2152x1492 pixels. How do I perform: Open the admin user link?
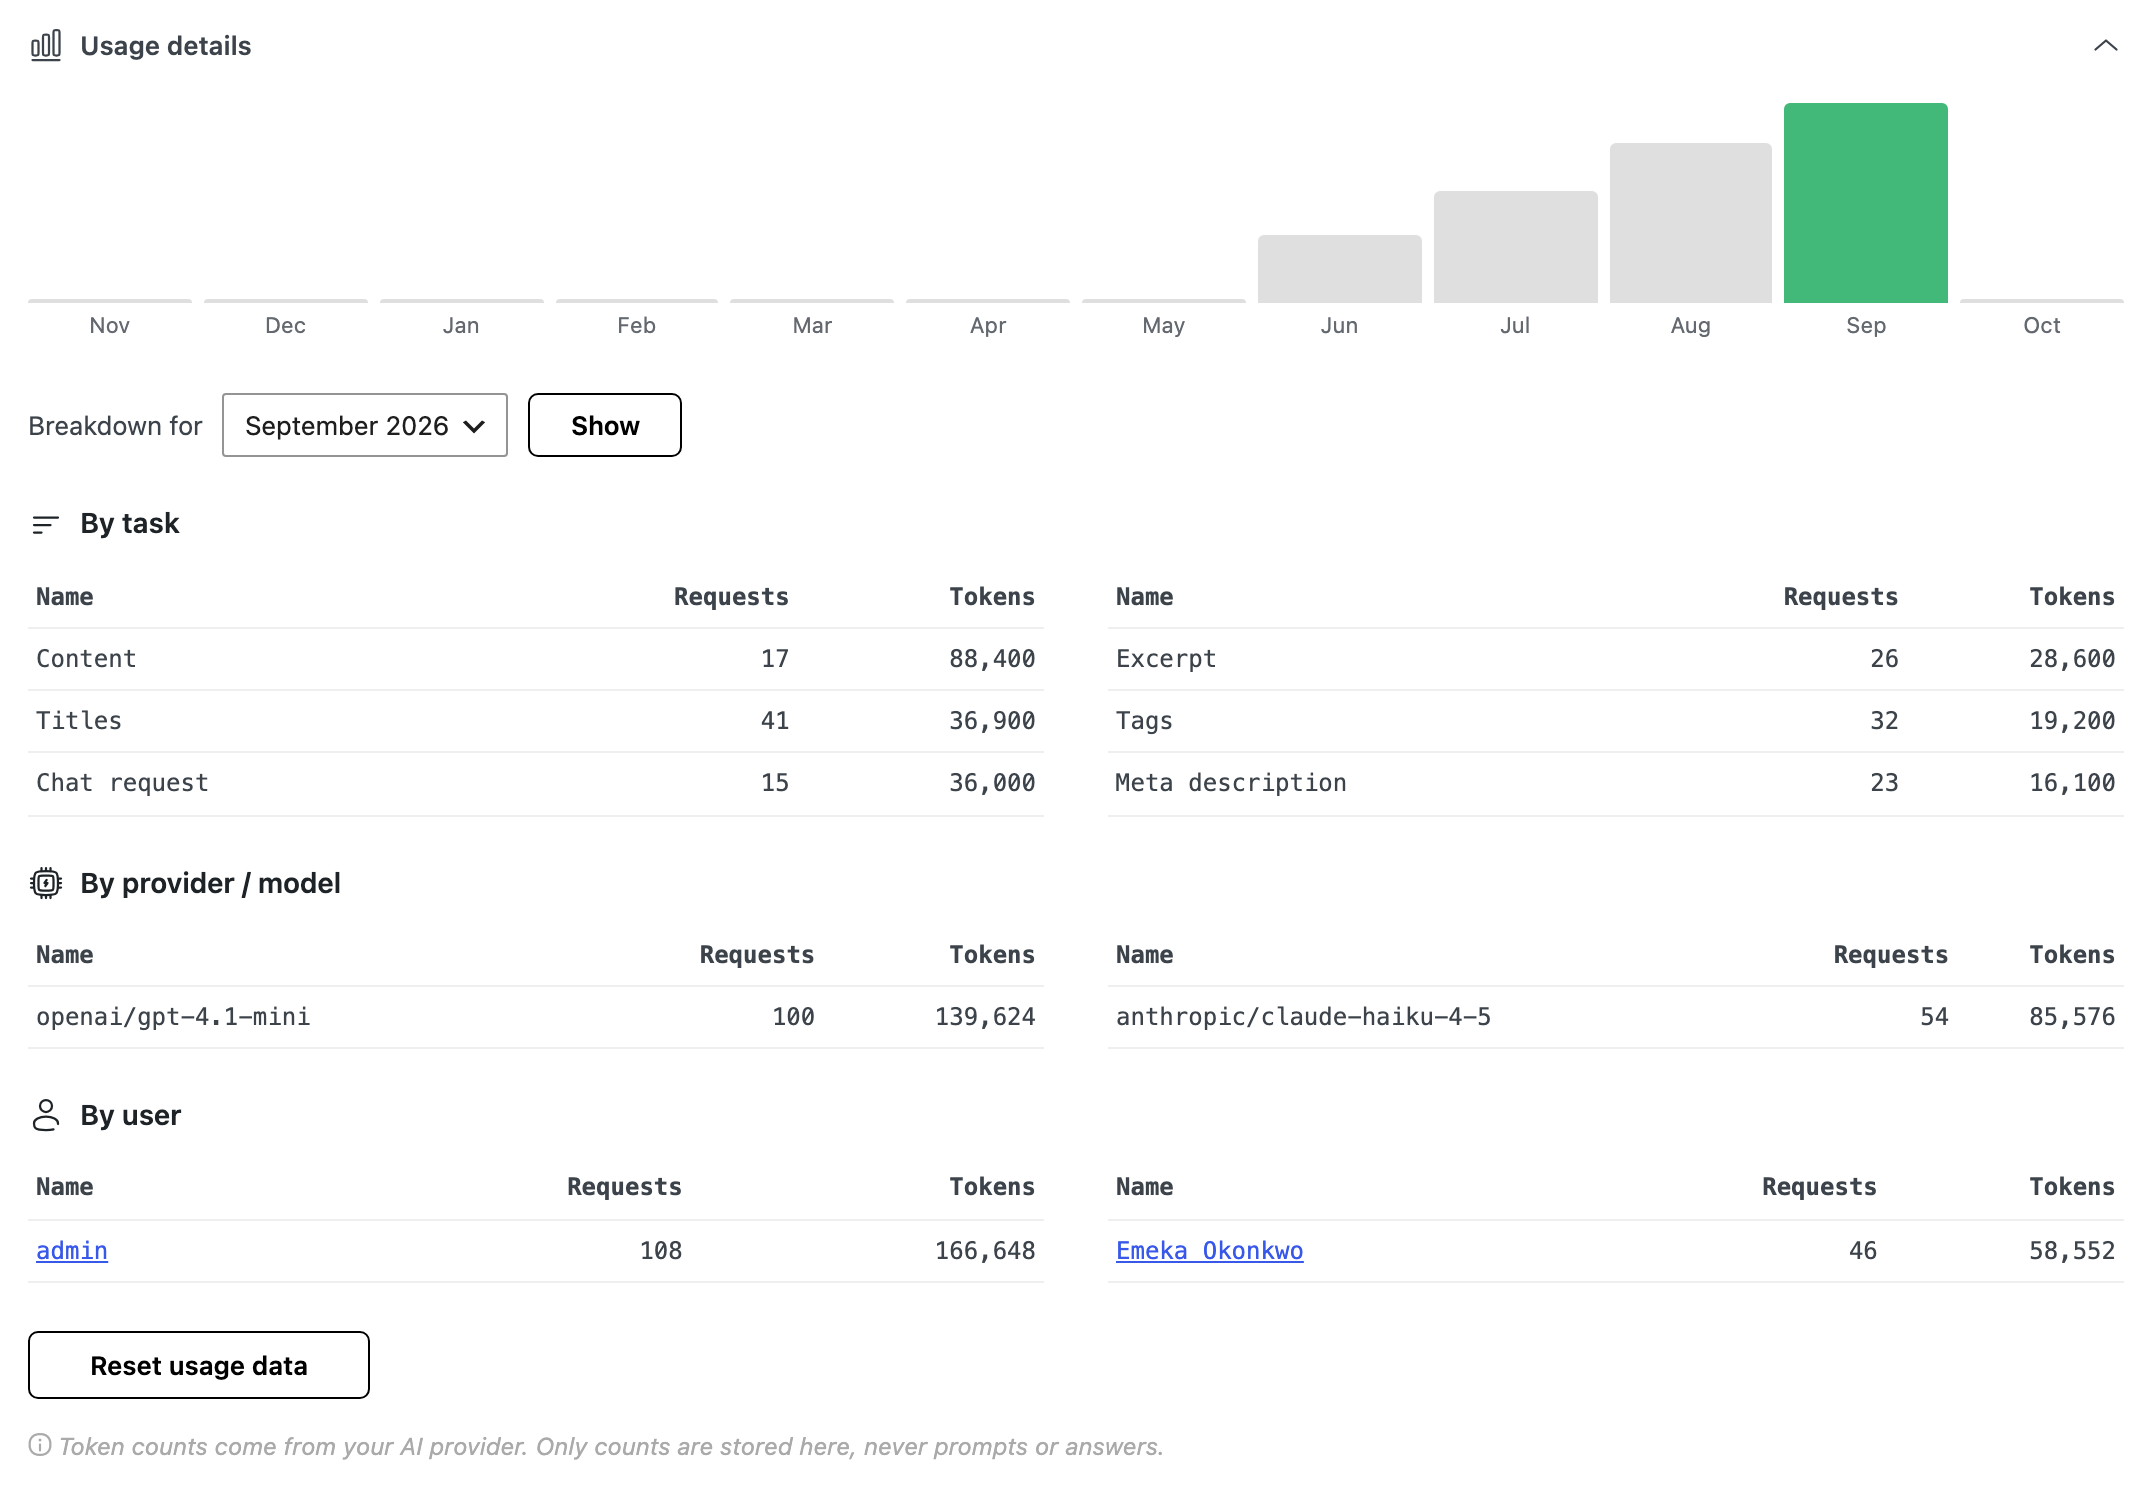point(72,1251)
